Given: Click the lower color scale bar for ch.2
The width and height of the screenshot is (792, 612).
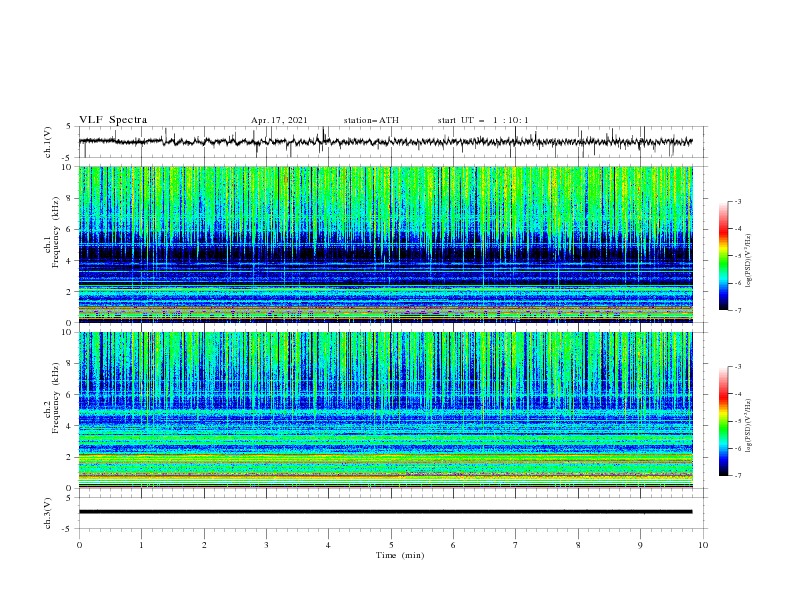Looking at the screenshot, I should click(x=723, y=421).
